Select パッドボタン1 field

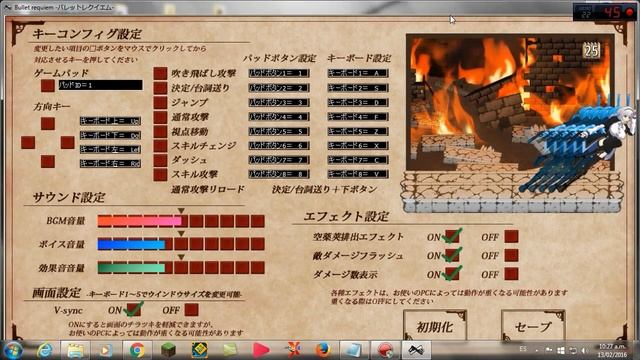pos(279,73)
